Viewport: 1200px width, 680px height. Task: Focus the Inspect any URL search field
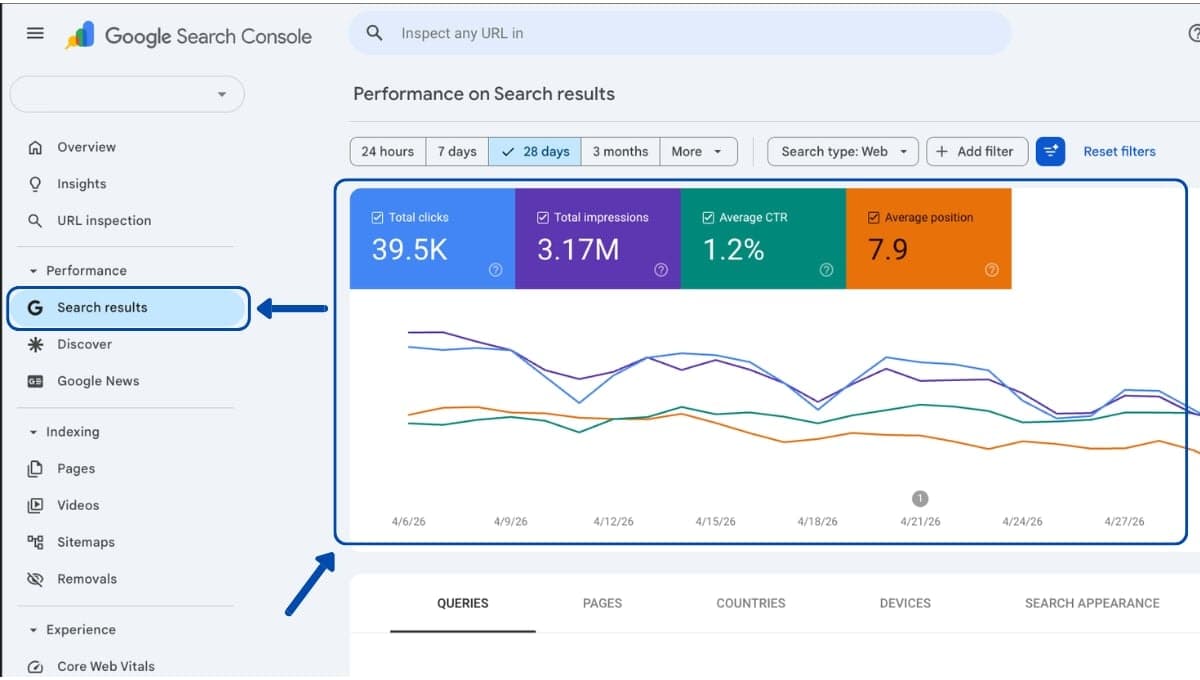point(680,33)
